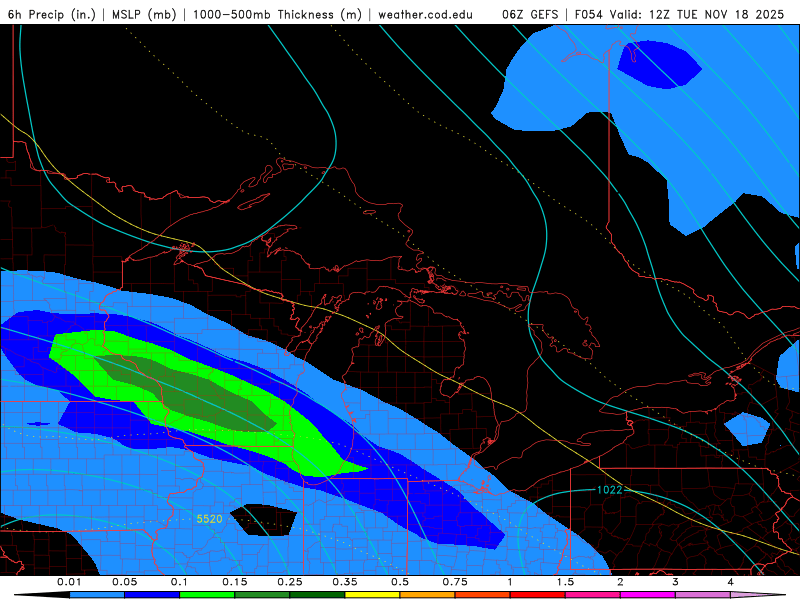800x600 pixels.
Task: Click the 0.75 legend value
Action: click(455, 582)
